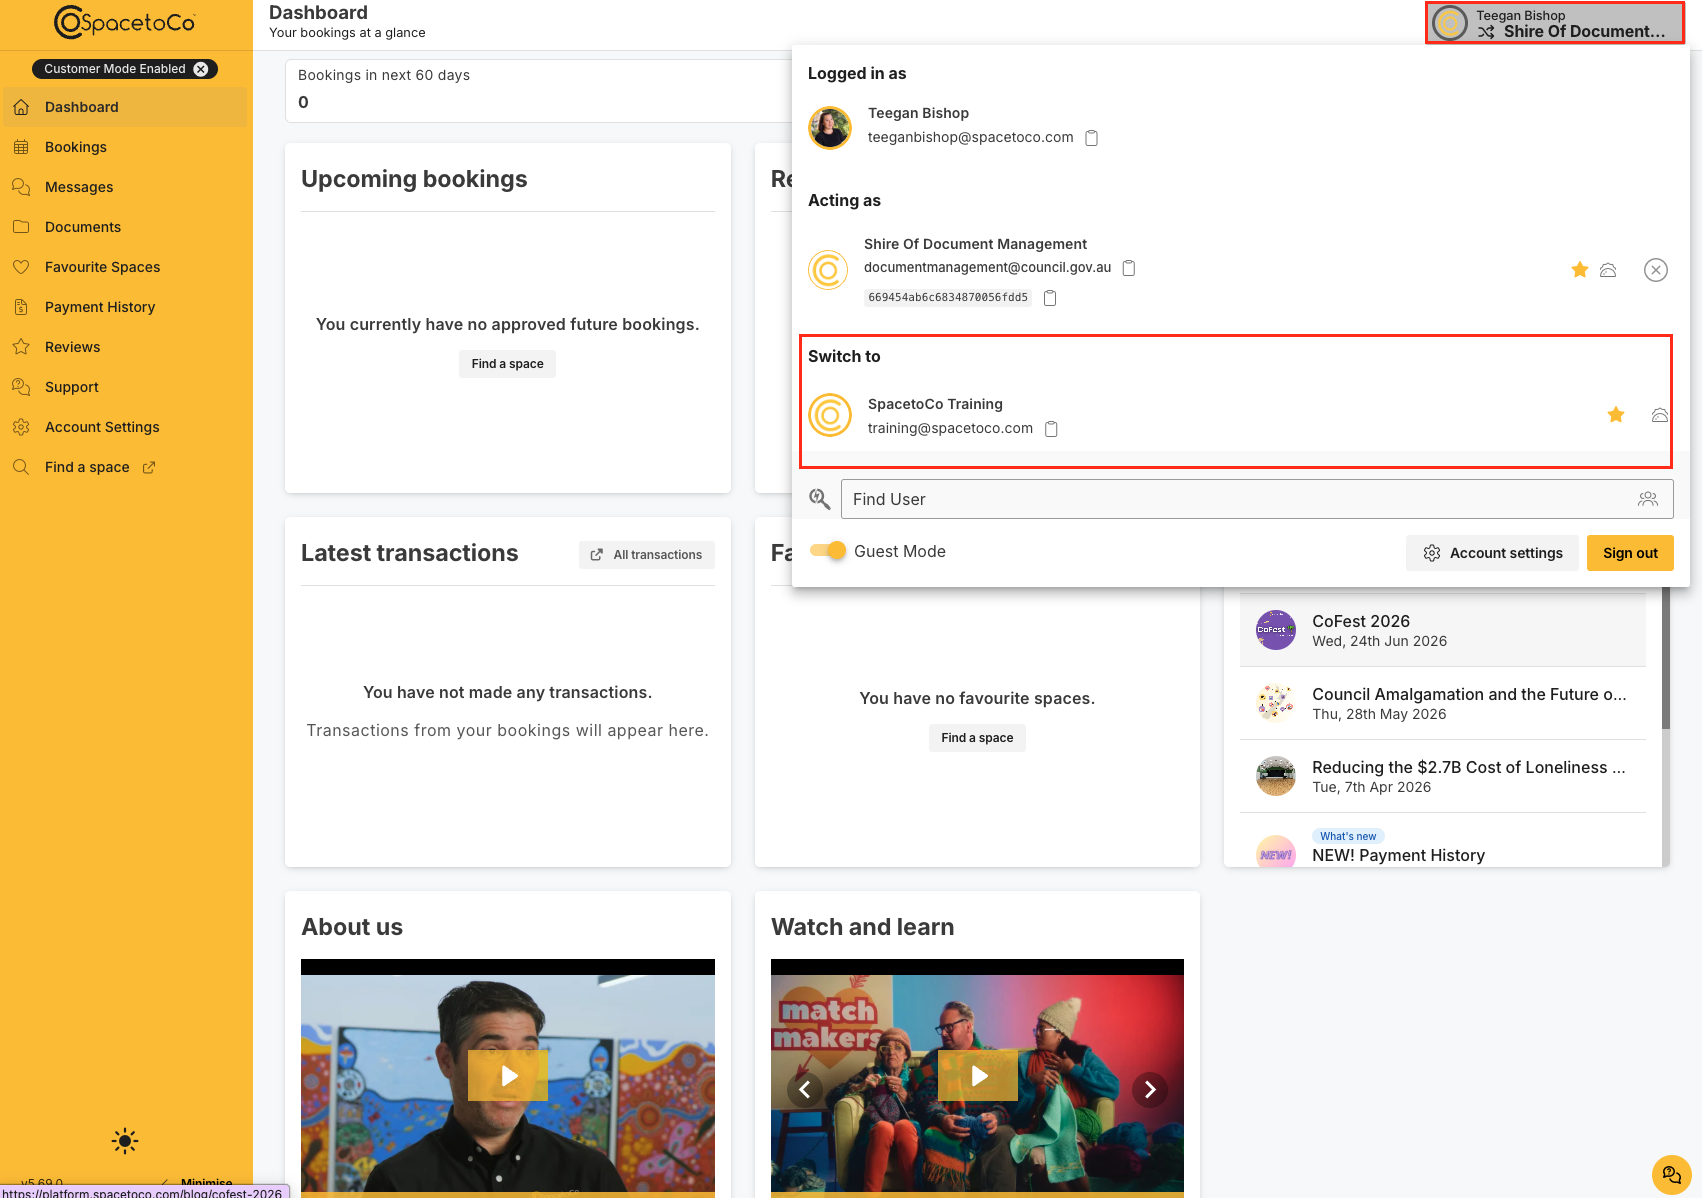Go to Favourite Spaces menu item
The height and width of the screenshot is (1198, 1702).
point(102,267)
